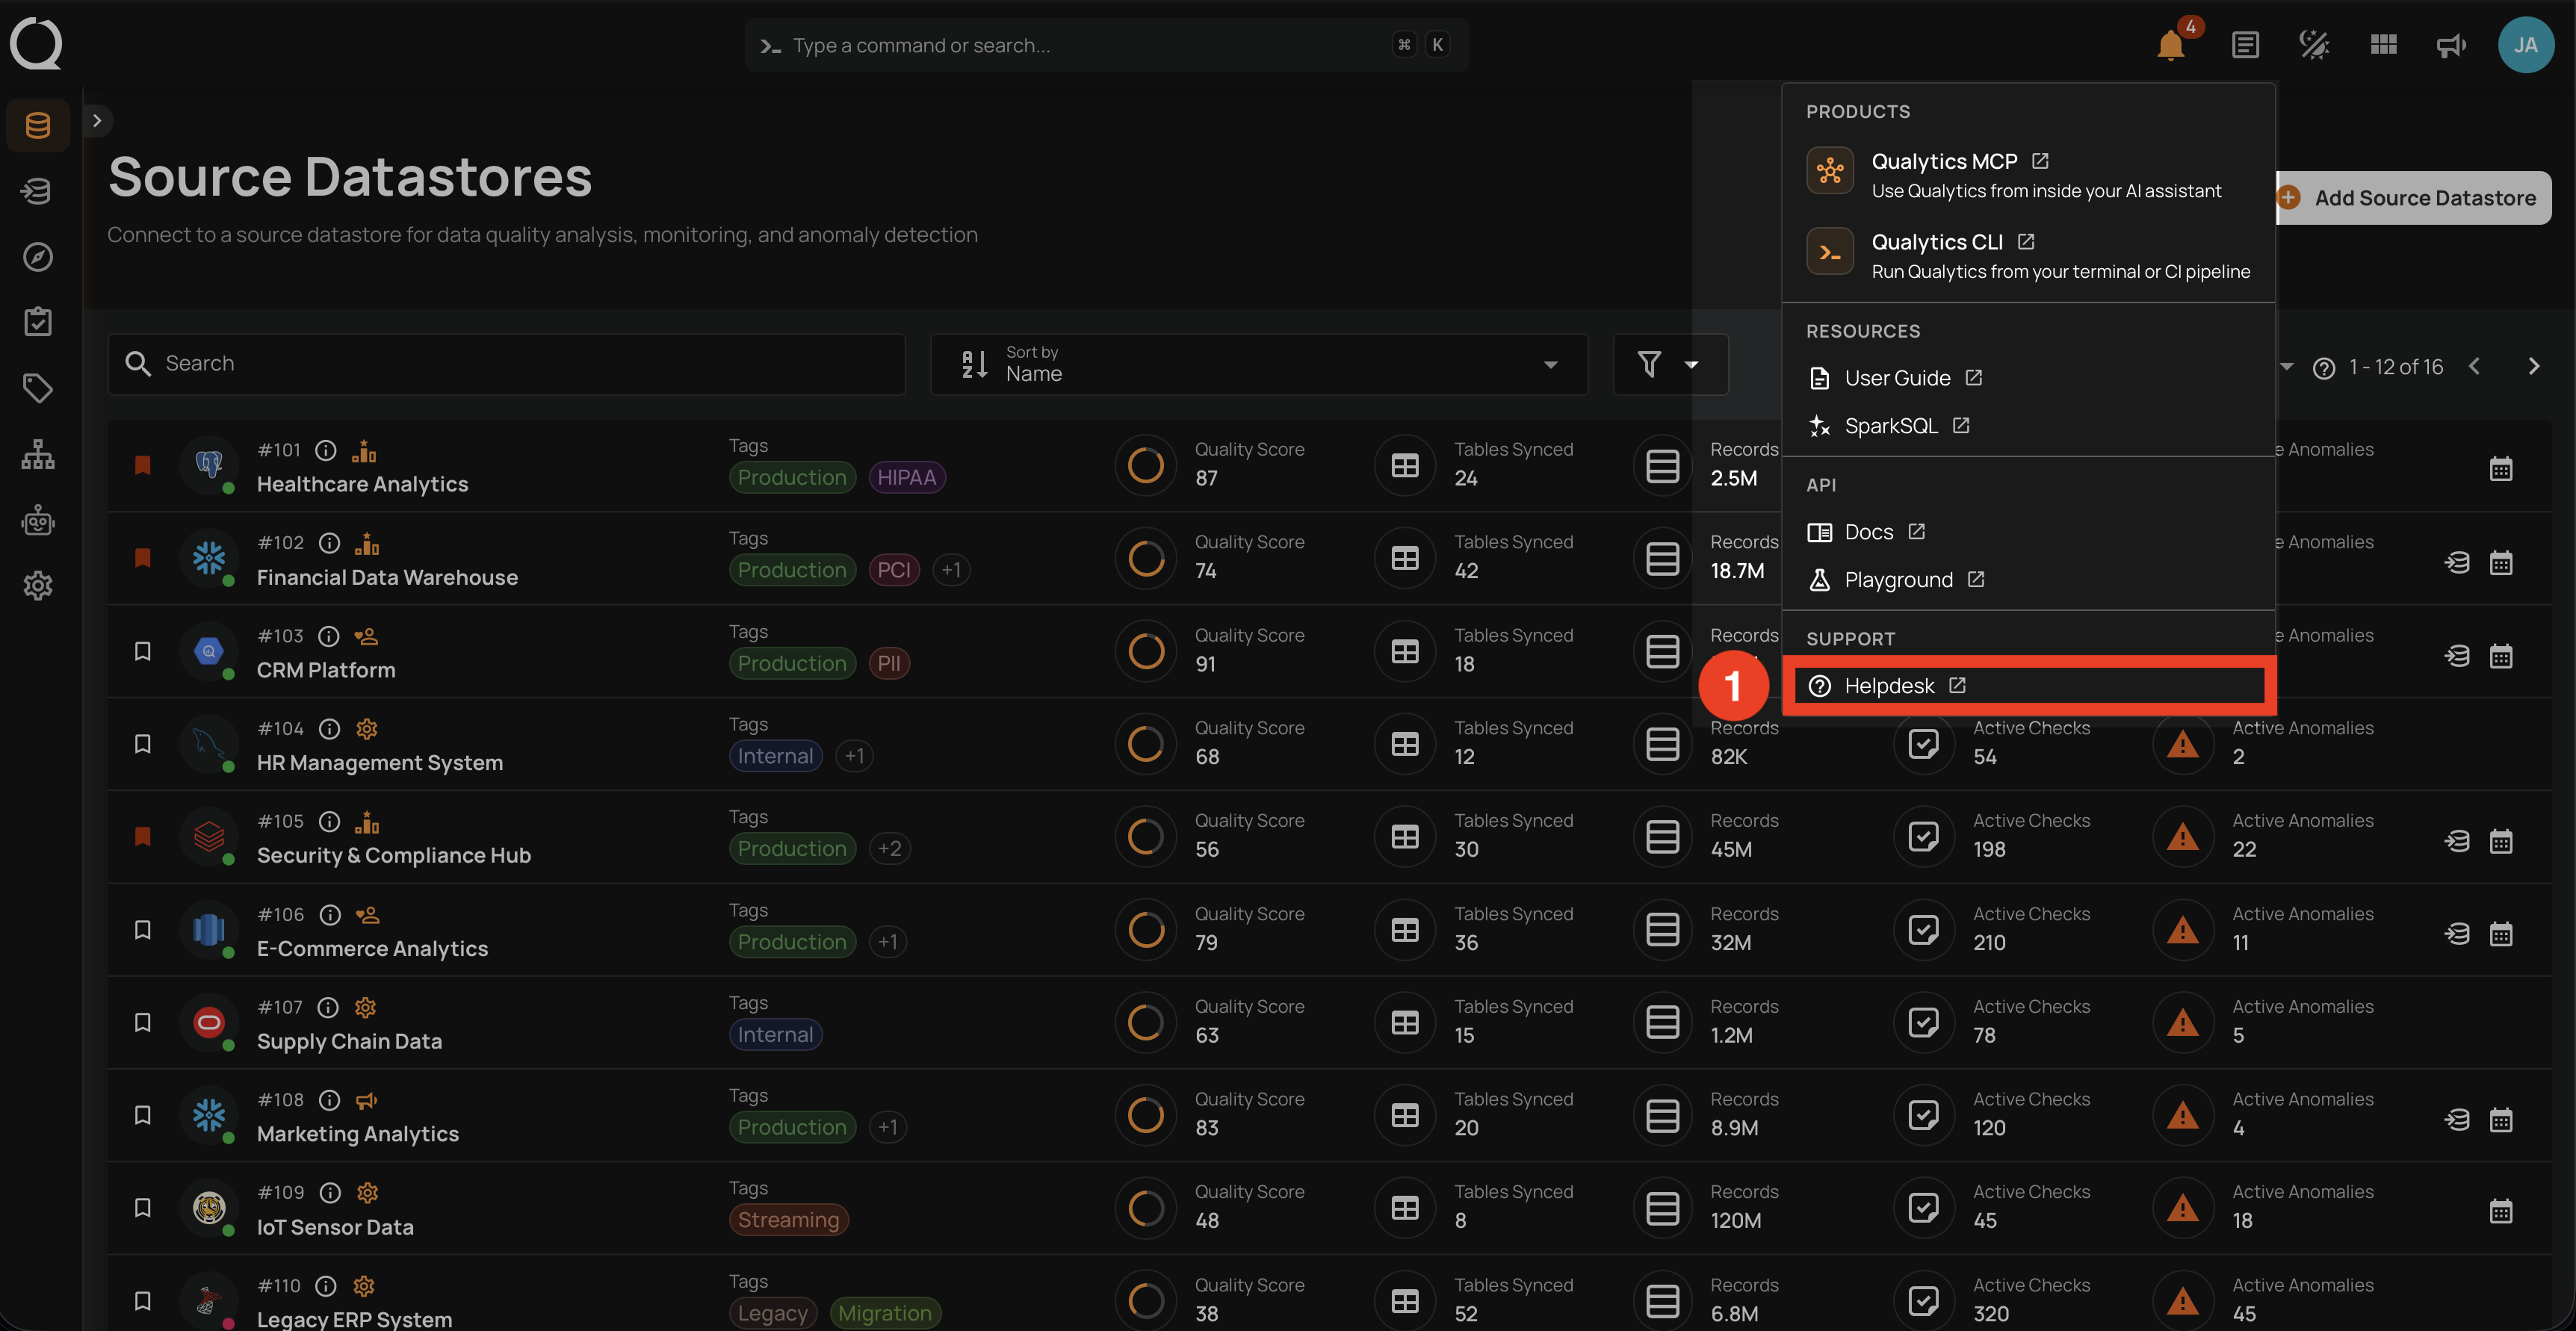Toggle the bookmark on HR Management System

(x=142, y=744)
